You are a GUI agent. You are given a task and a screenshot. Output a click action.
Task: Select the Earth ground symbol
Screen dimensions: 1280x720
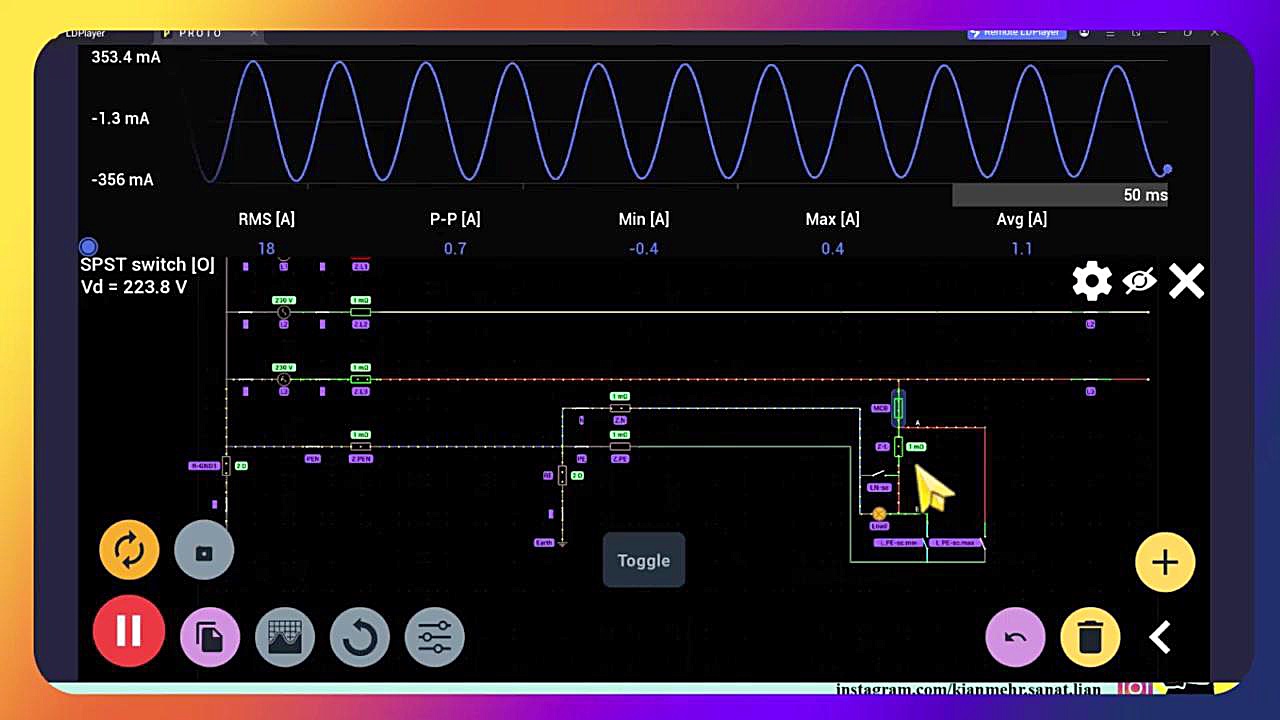pos(562,543)
